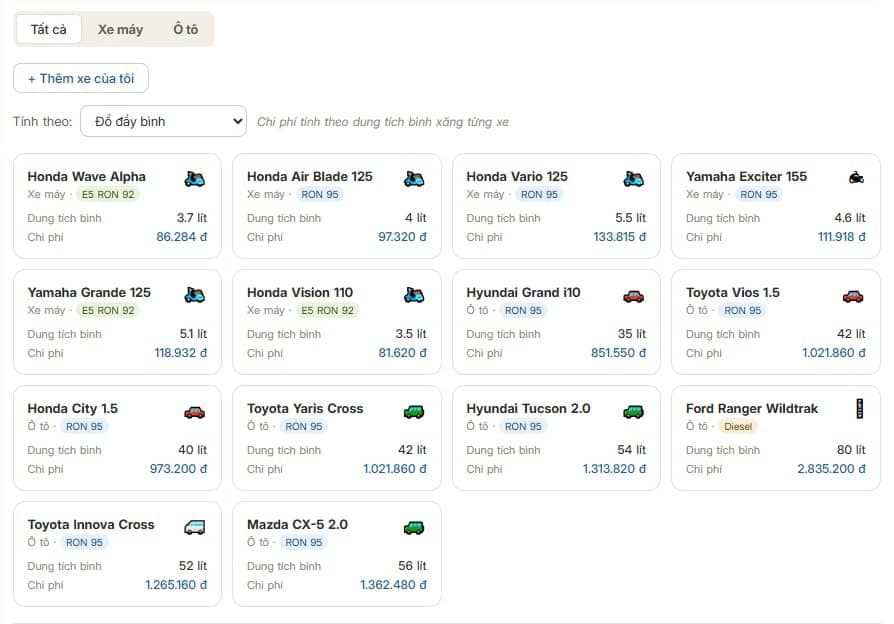Click the E5 RON 92 tag on Yamaha Grande 125
Viewport: 894px width, 624px height.
point(108,310)
